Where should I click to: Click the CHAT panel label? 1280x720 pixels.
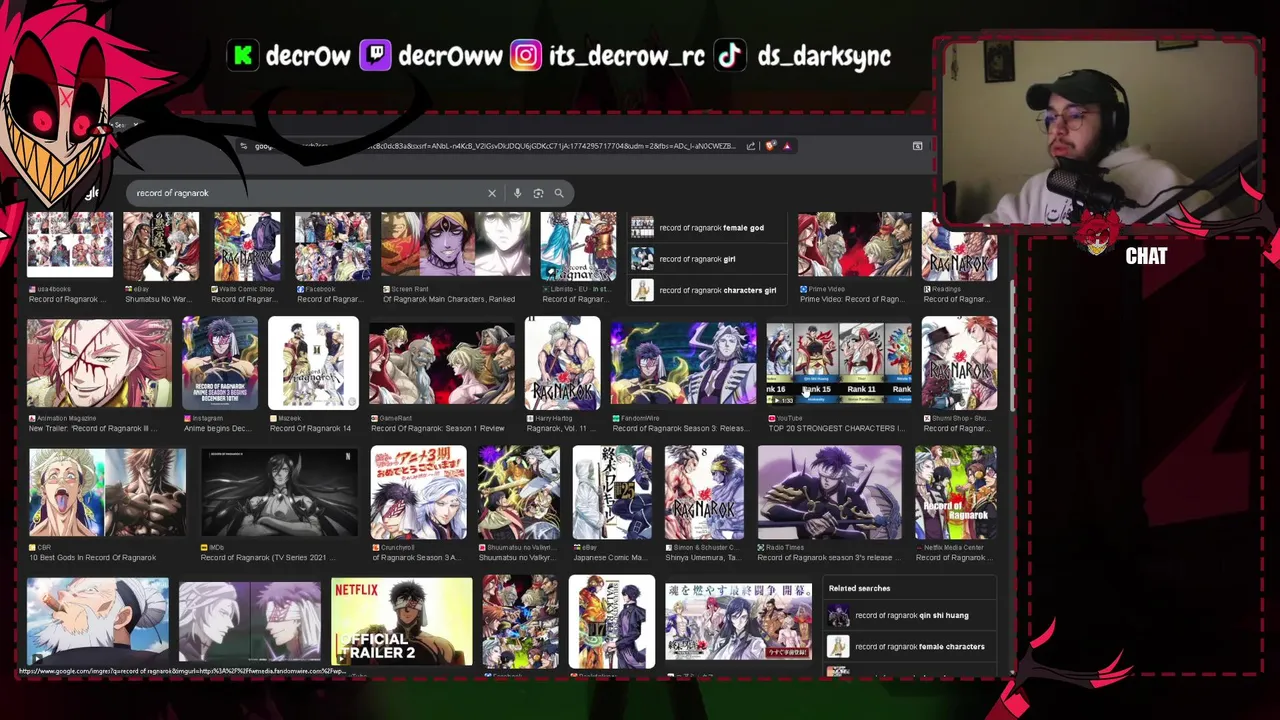tap(1146, 256)
